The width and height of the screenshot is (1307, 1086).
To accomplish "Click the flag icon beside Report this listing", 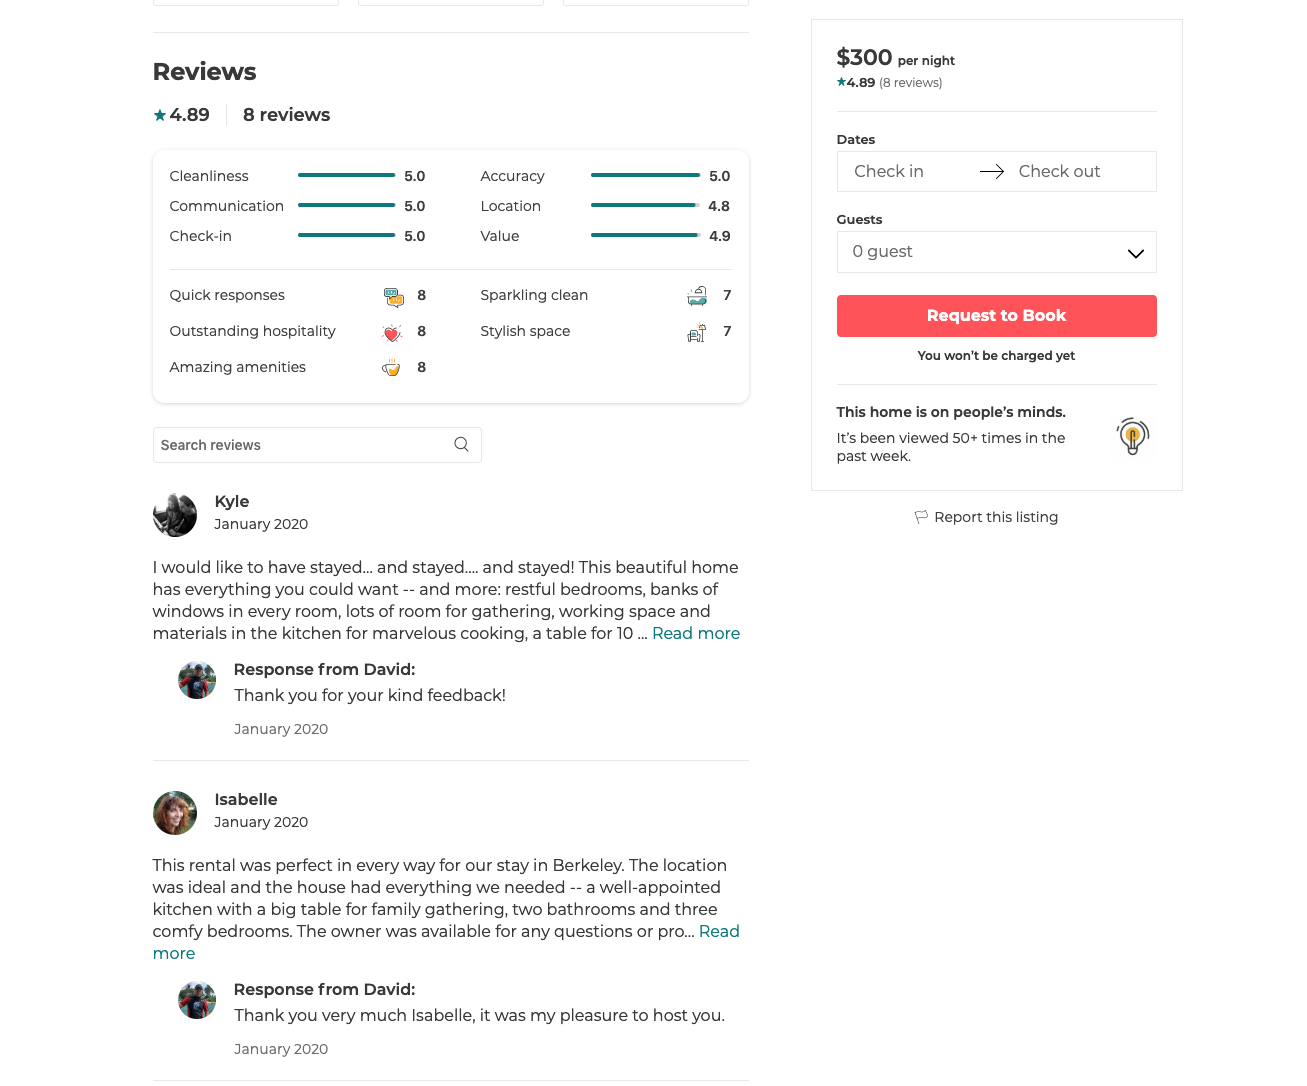I will pos(921,517).
